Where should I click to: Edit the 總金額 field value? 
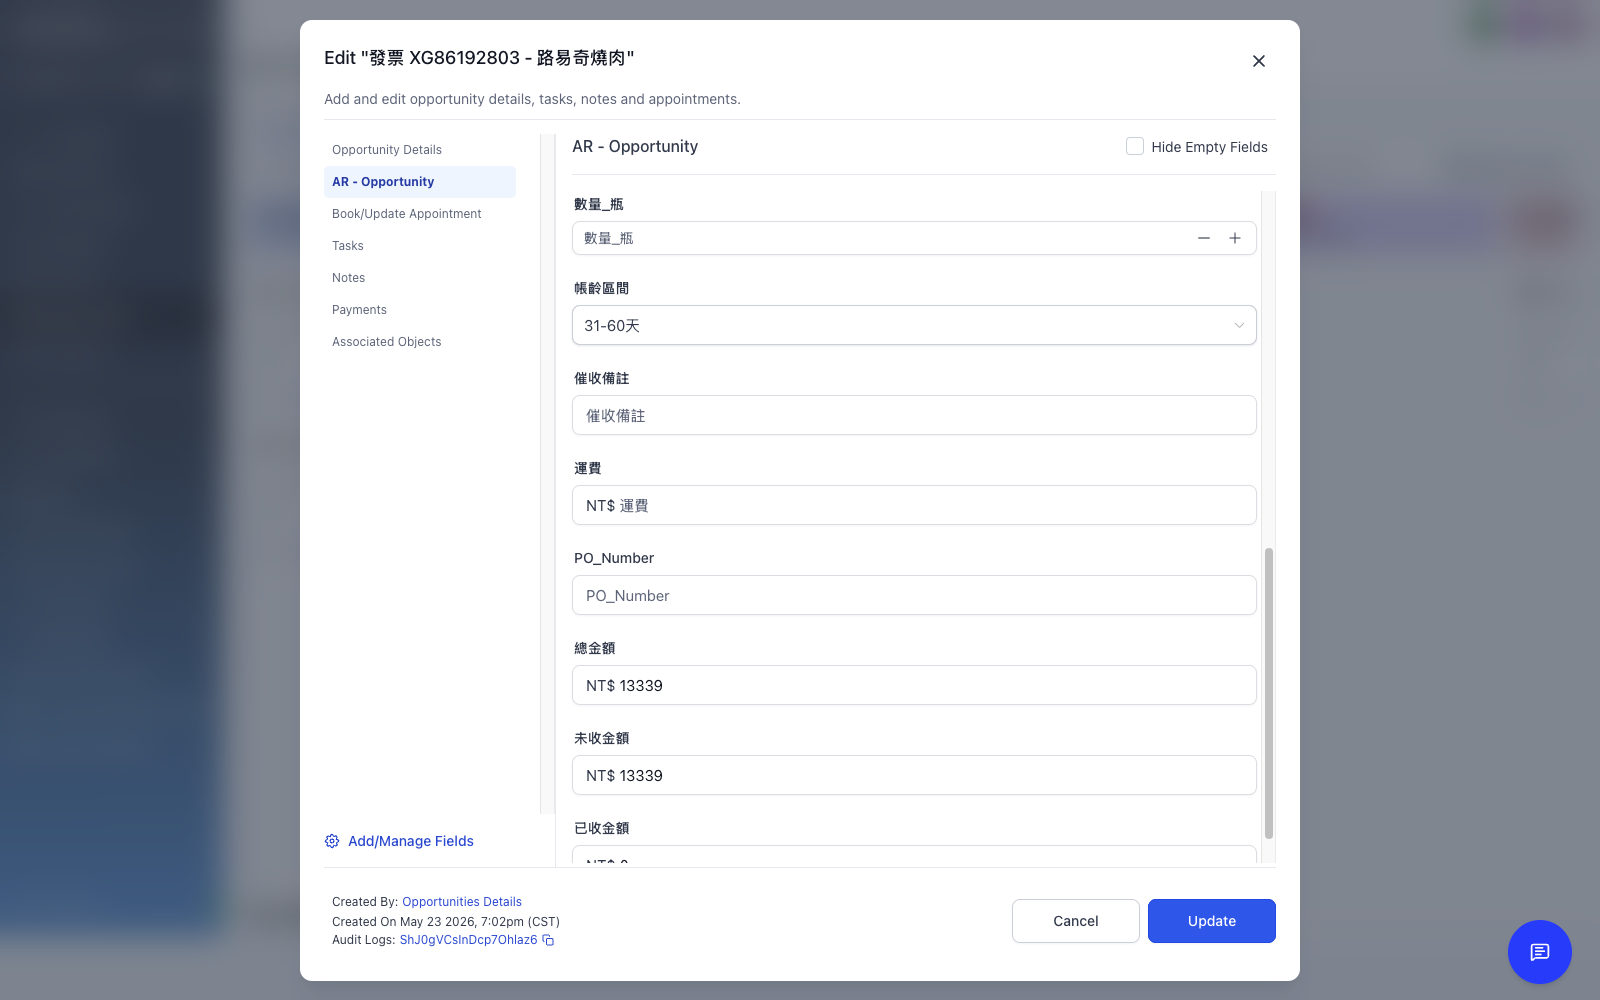(x=914, y=685)
